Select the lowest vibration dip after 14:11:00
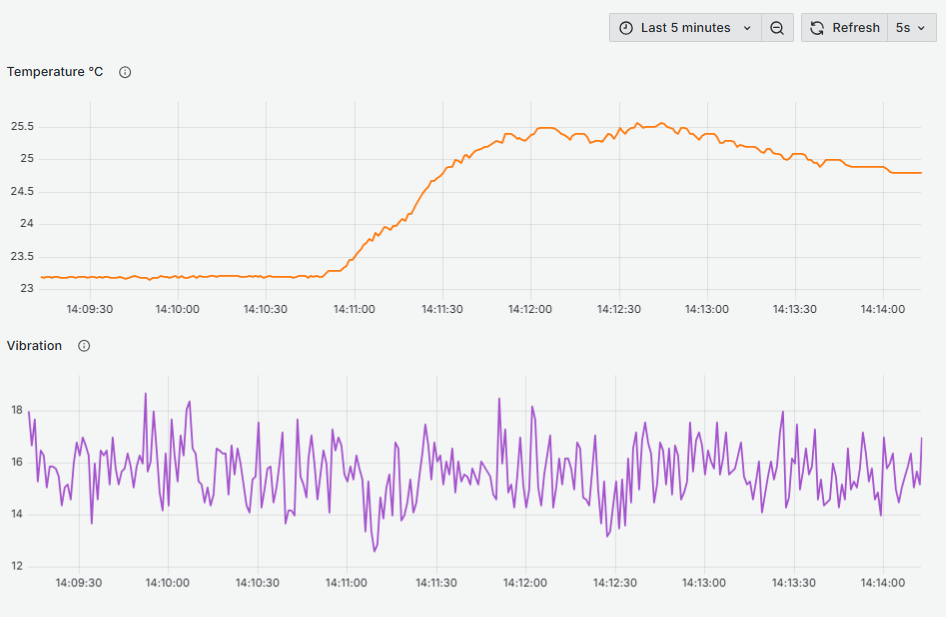 (x=375, y=550)
